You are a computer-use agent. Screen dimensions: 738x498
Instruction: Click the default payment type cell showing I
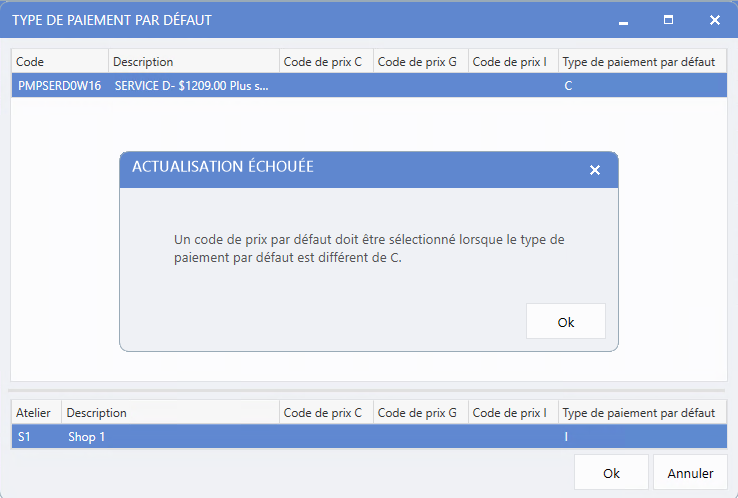640,437
